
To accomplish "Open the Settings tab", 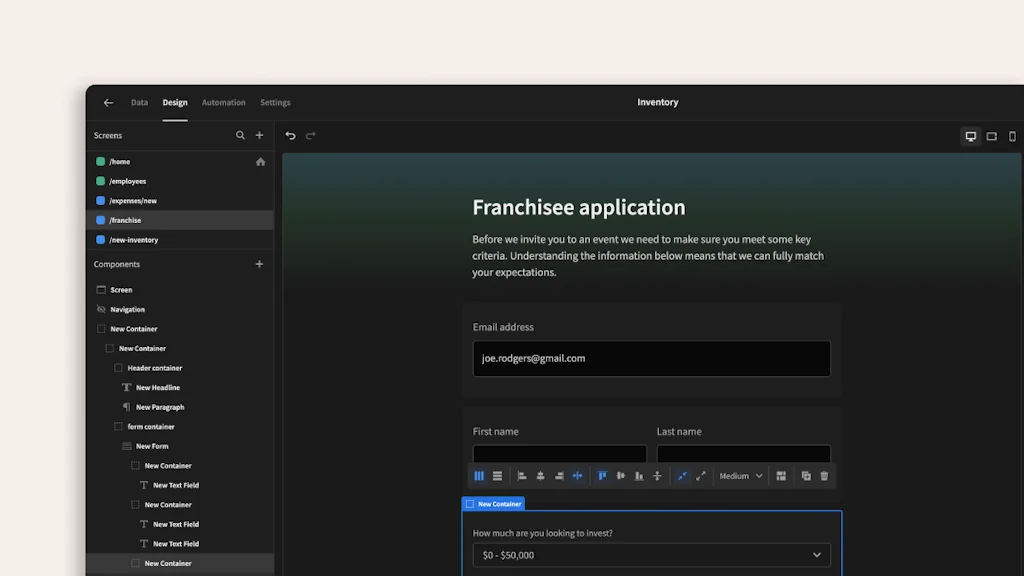I will 275,102.
